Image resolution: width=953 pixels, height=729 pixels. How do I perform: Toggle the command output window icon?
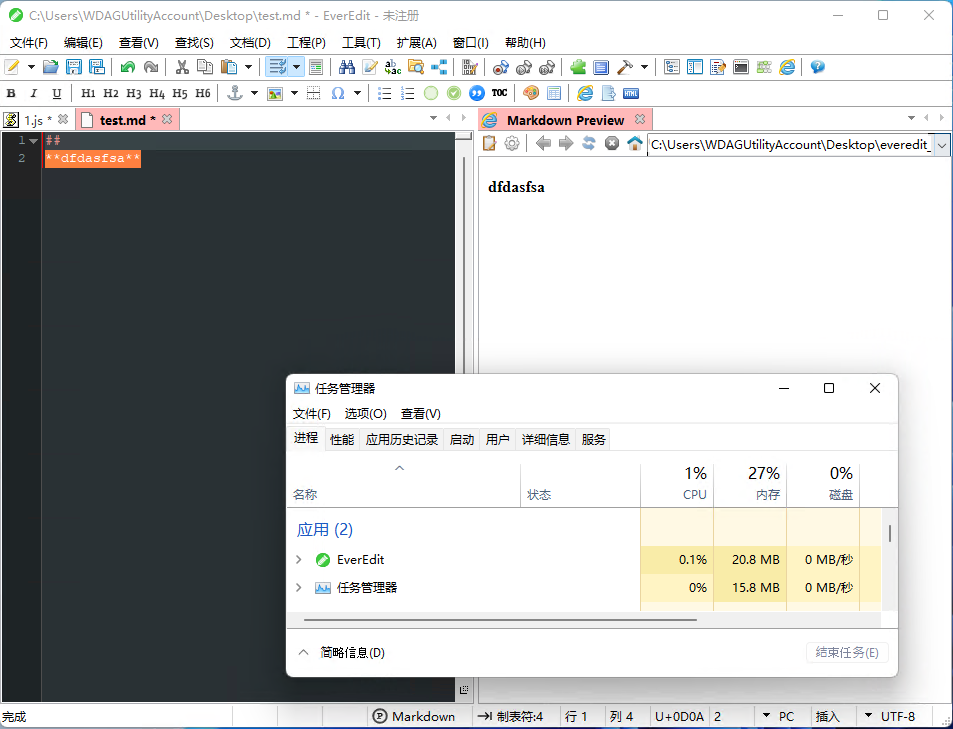tap(741, 67)
